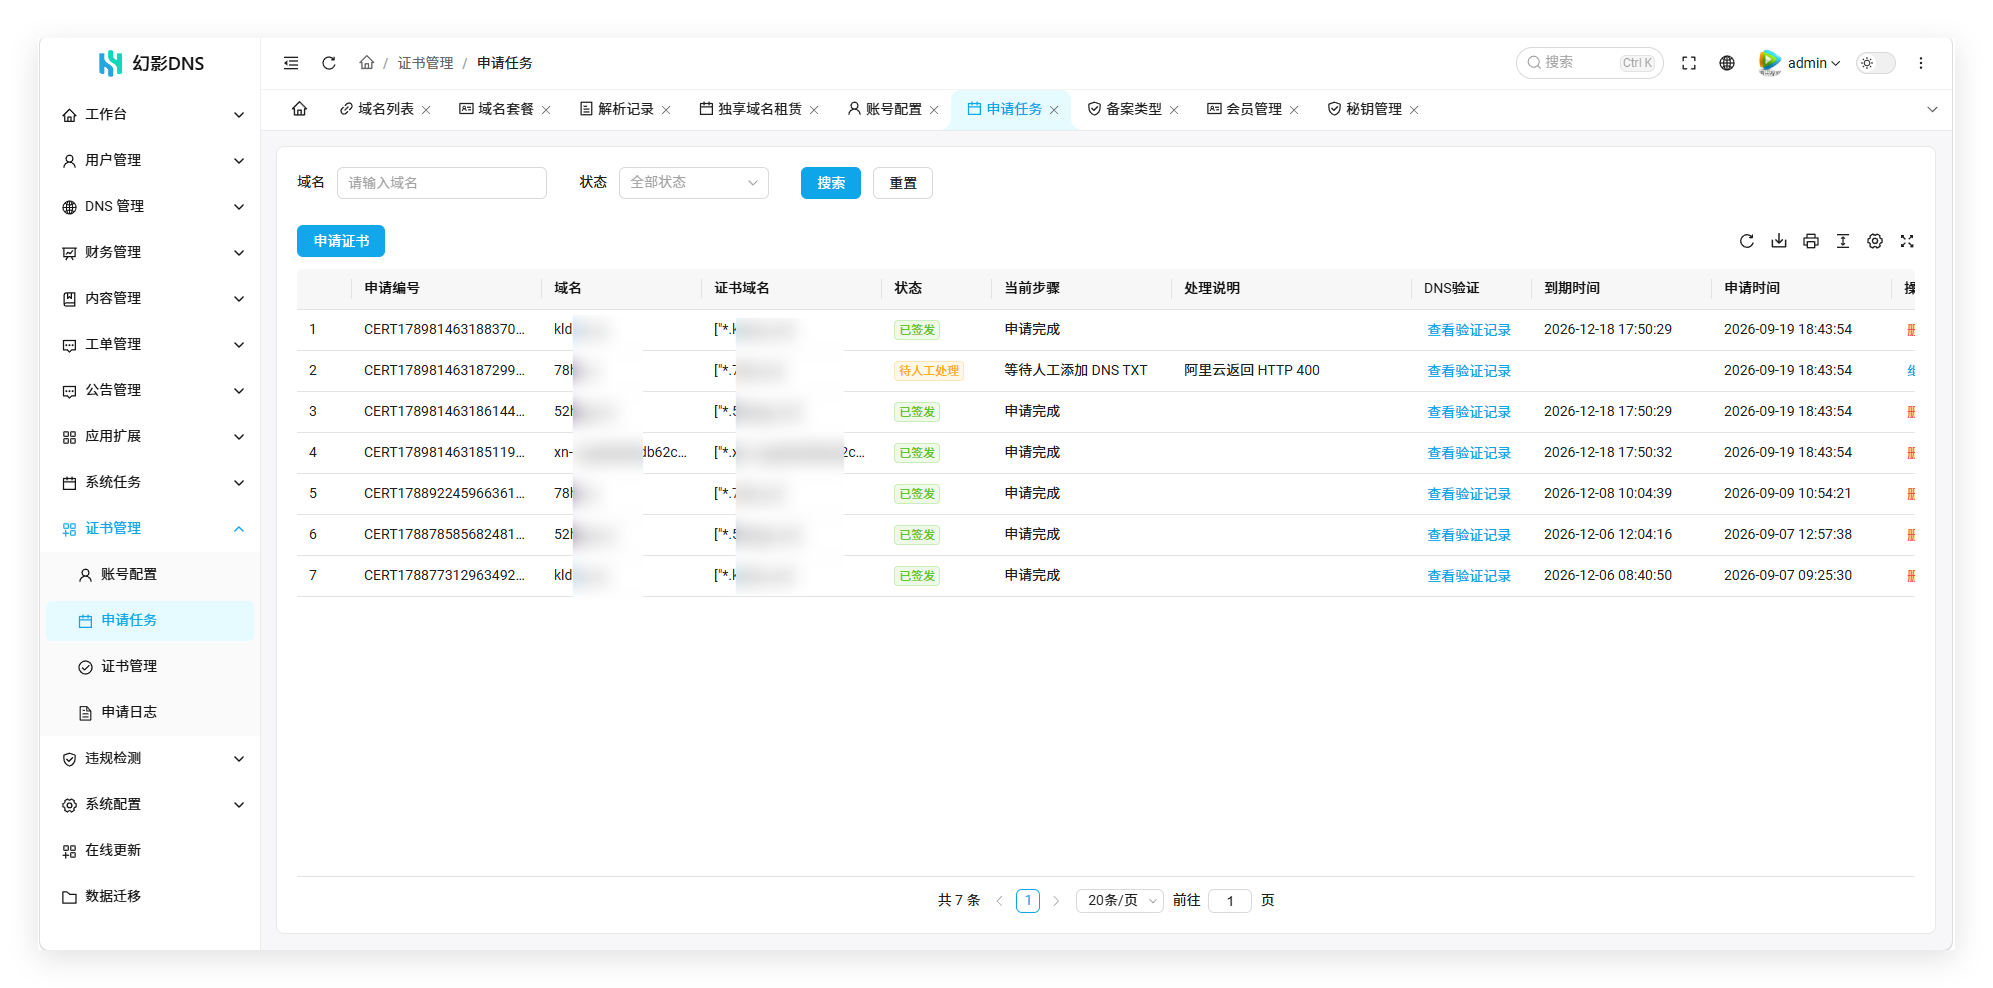1993x988 pixels.
Task: Open the vertical three-dot more menu
Action: pos(1921,63)
